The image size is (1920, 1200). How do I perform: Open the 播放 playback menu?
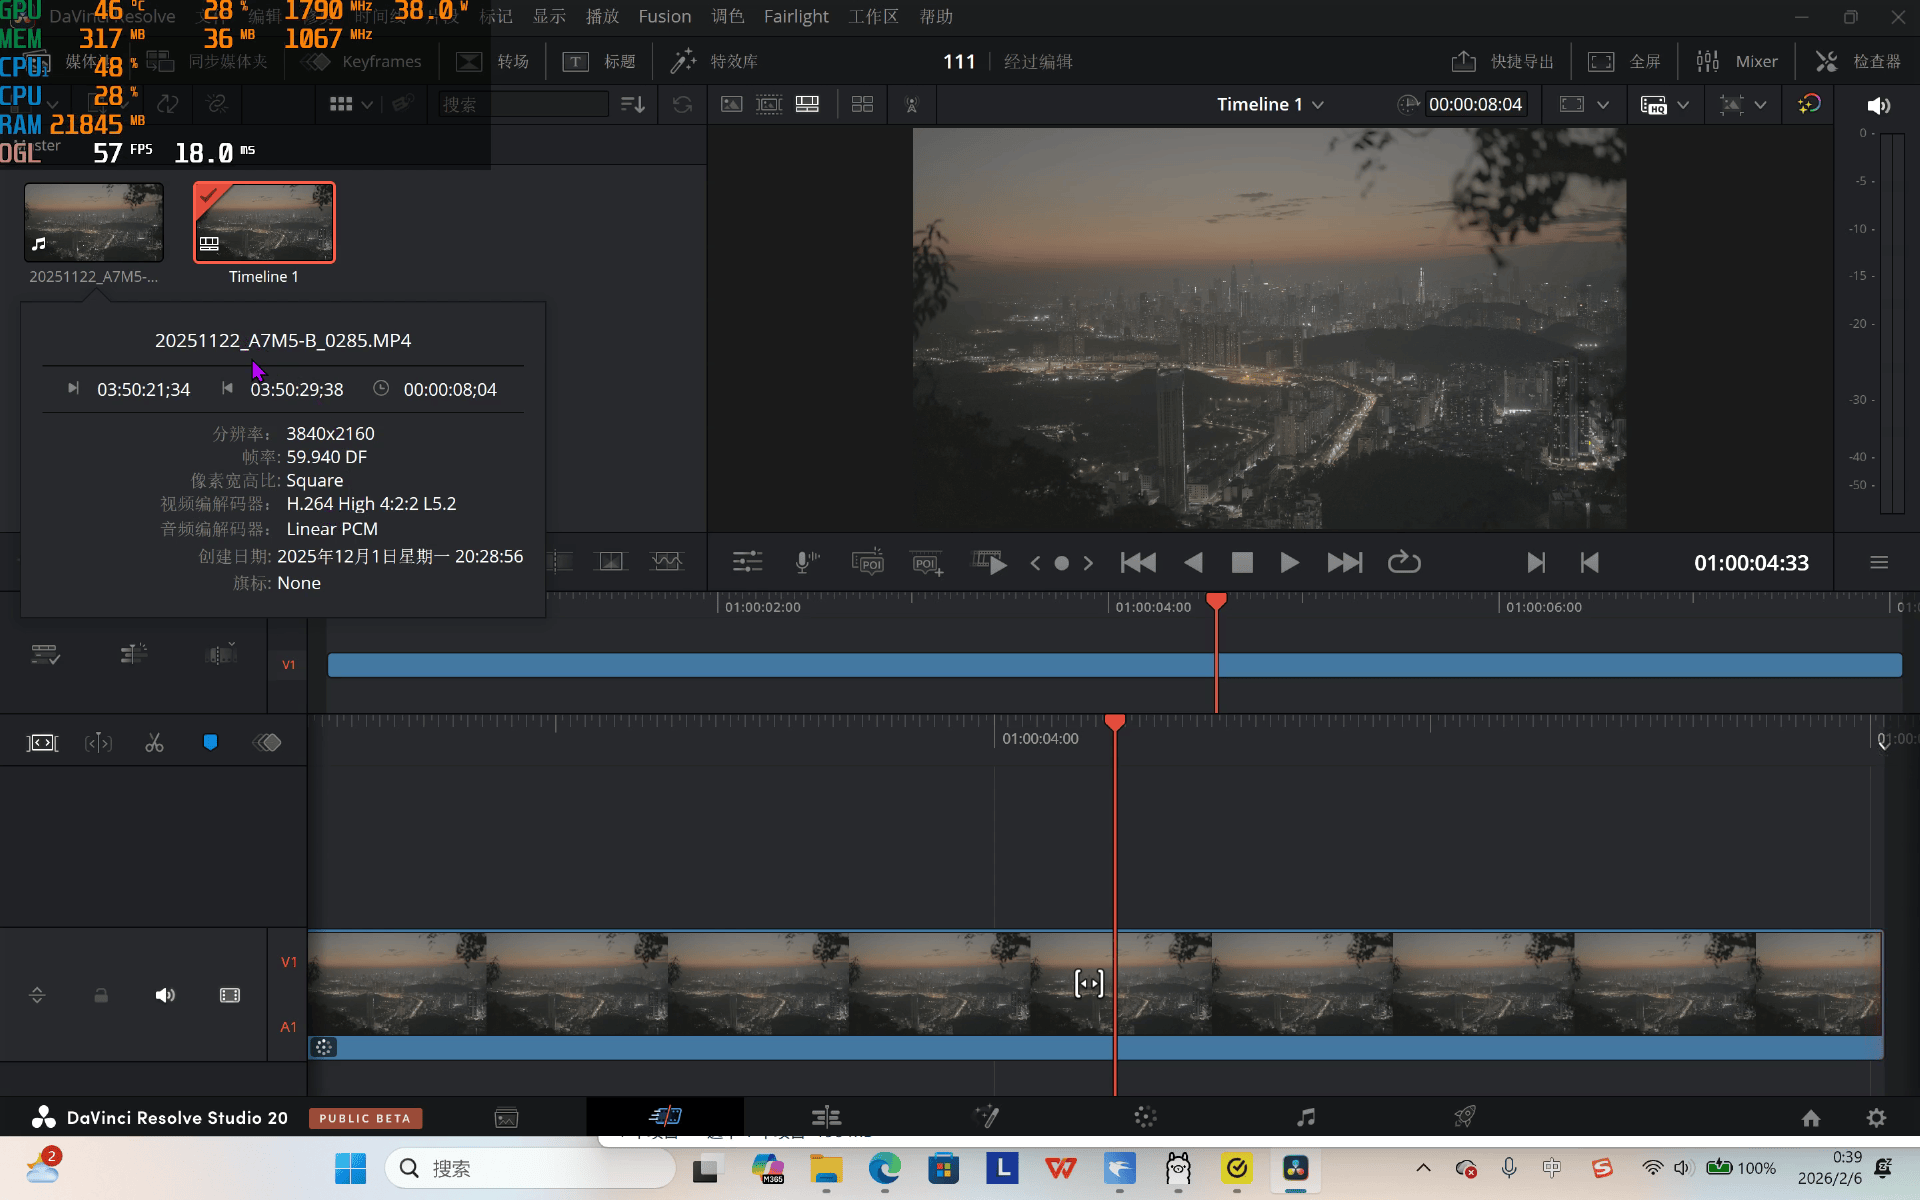click(x=602, y=16)
